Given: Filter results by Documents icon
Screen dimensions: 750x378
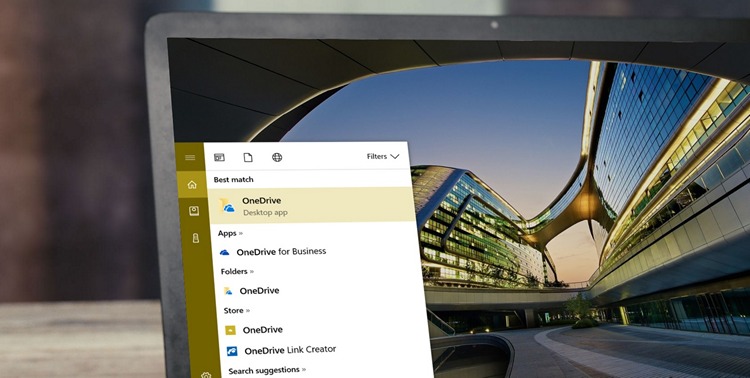Looking at the screenshot, I should tap(248, 157).
